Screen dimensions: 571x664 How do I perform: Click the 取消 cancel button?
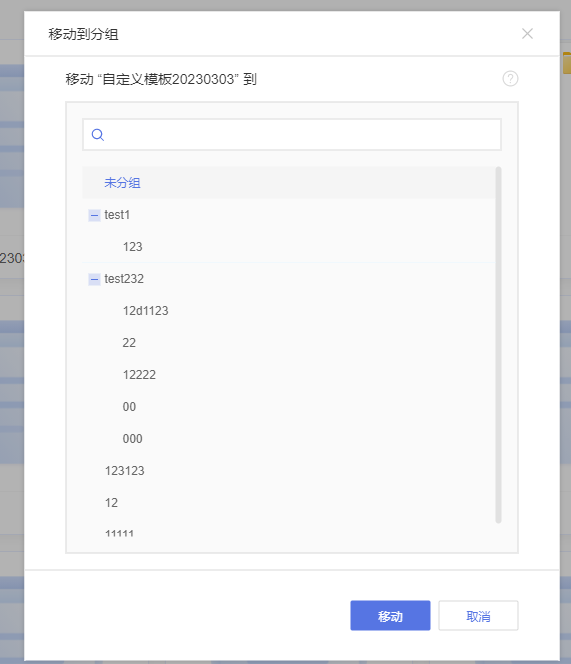478,615
